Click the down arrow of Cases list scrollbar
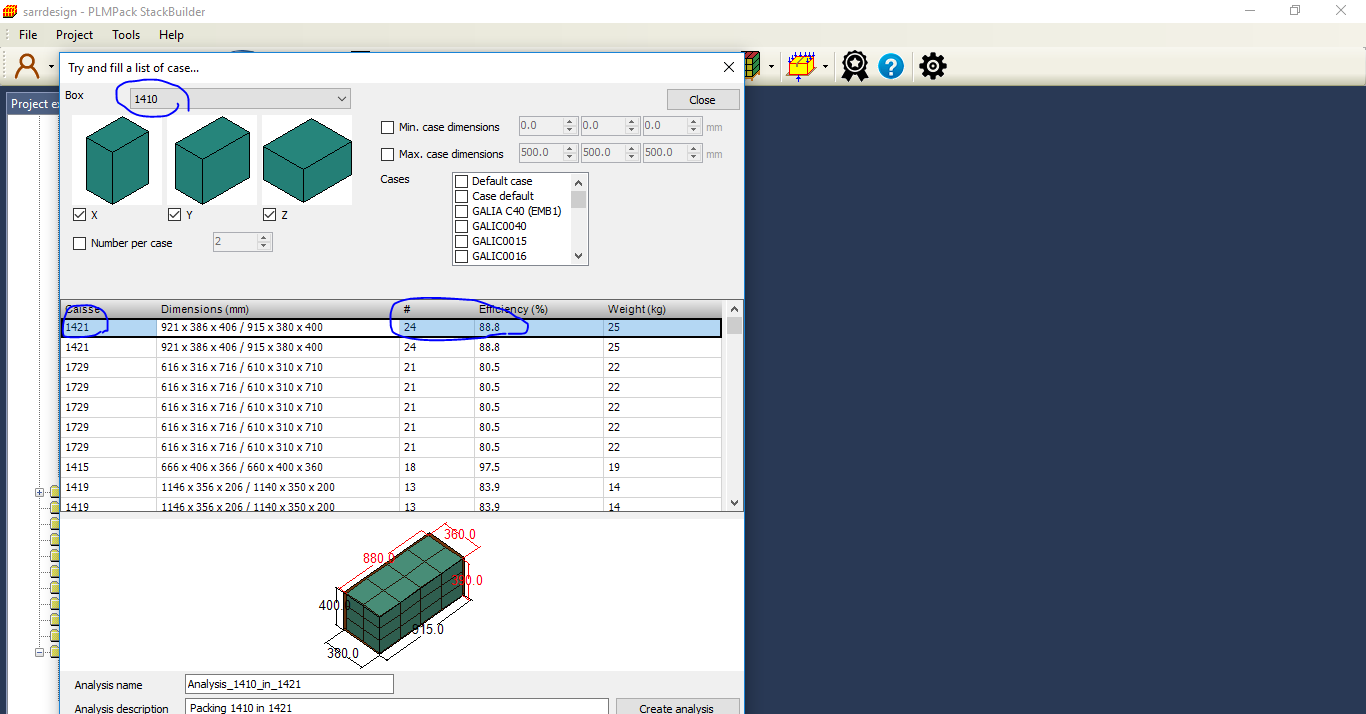Image resolution: width=1366 pixels, height=714 pixels. [578, 256]
